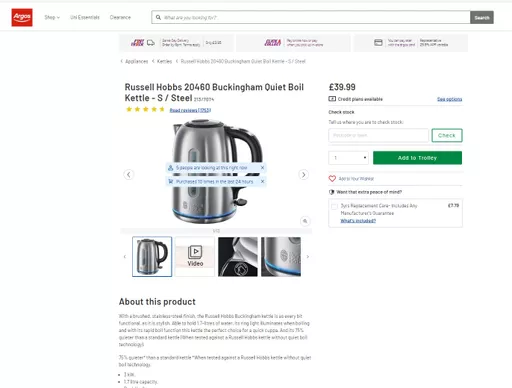Open the Clearance menu item
The image size is (512, 388).
120,17
